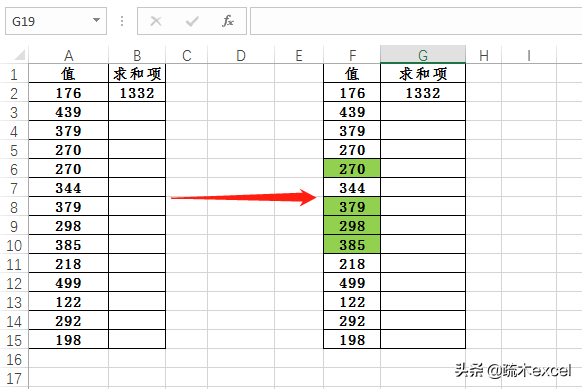Click the formula bar resize dots handle
The height and width of the screenshot is (389, 582).
point(122,21)
